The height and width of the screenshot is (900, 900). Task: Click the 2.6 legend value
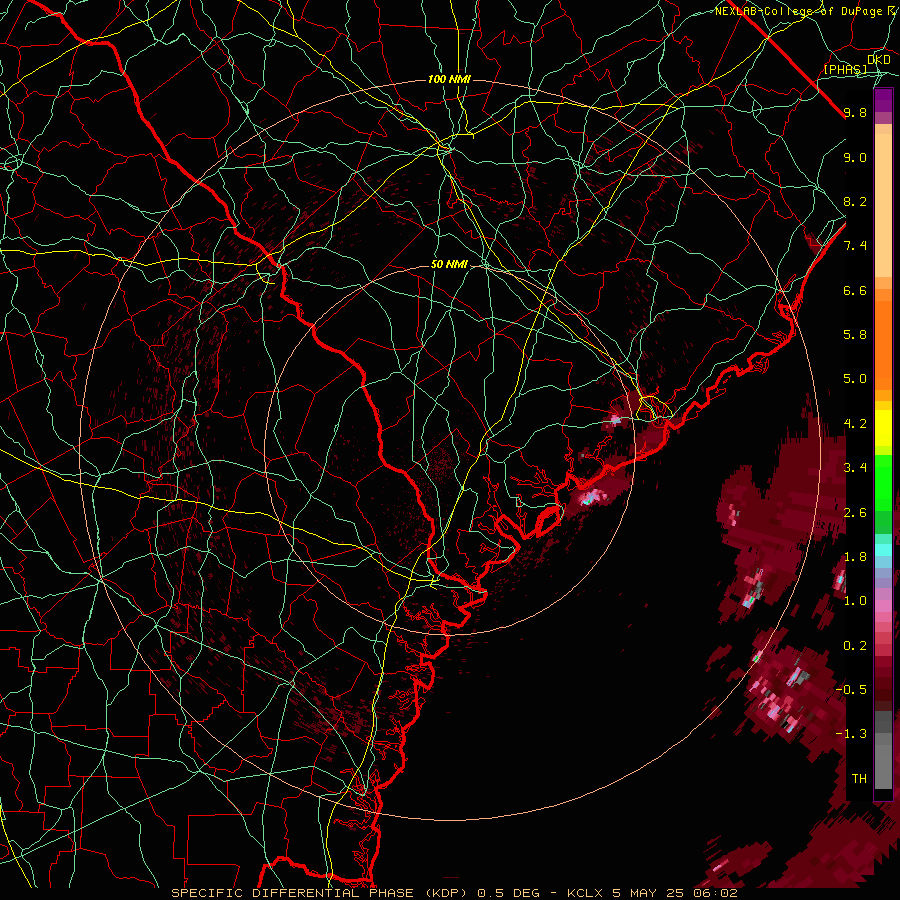[x=855, y=513]
